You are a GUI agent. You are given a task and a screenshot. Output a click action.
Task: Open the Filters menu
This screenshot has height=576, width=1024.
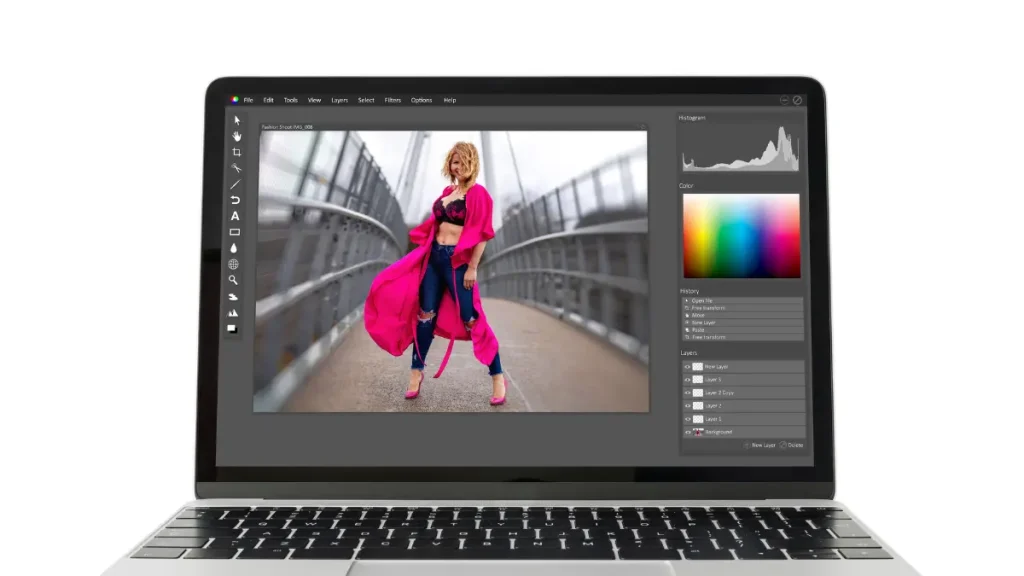(393, 100)
